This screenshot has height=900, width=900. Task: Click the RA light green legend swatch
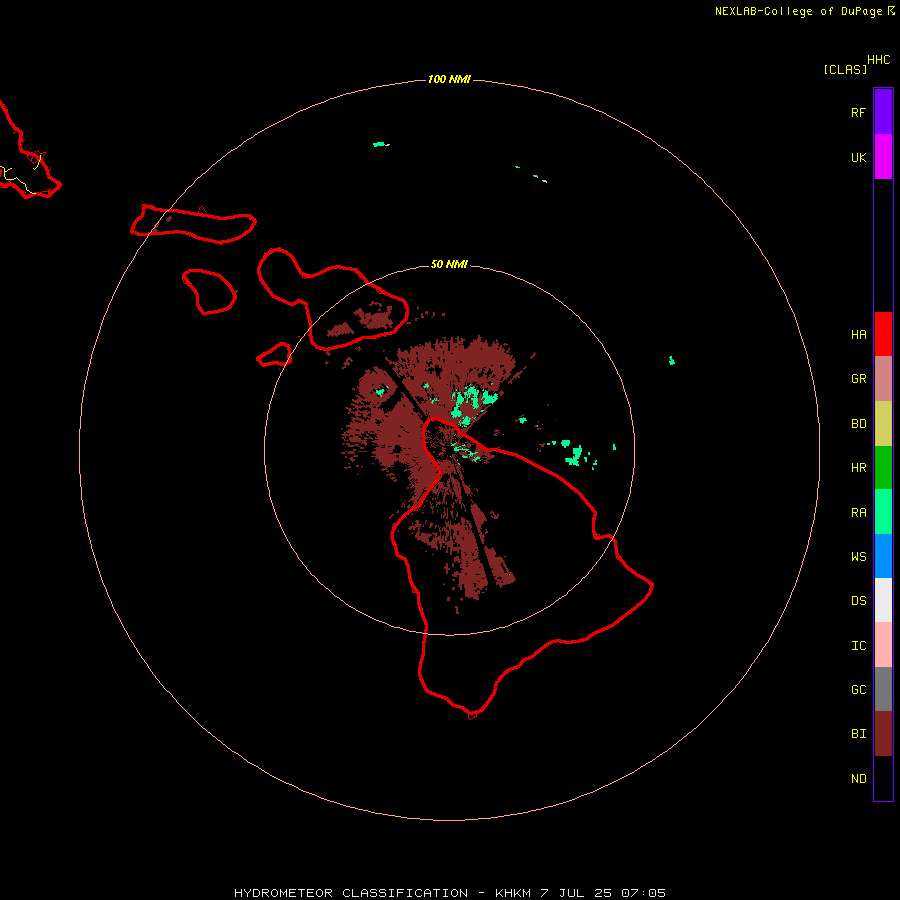(883, 512)
